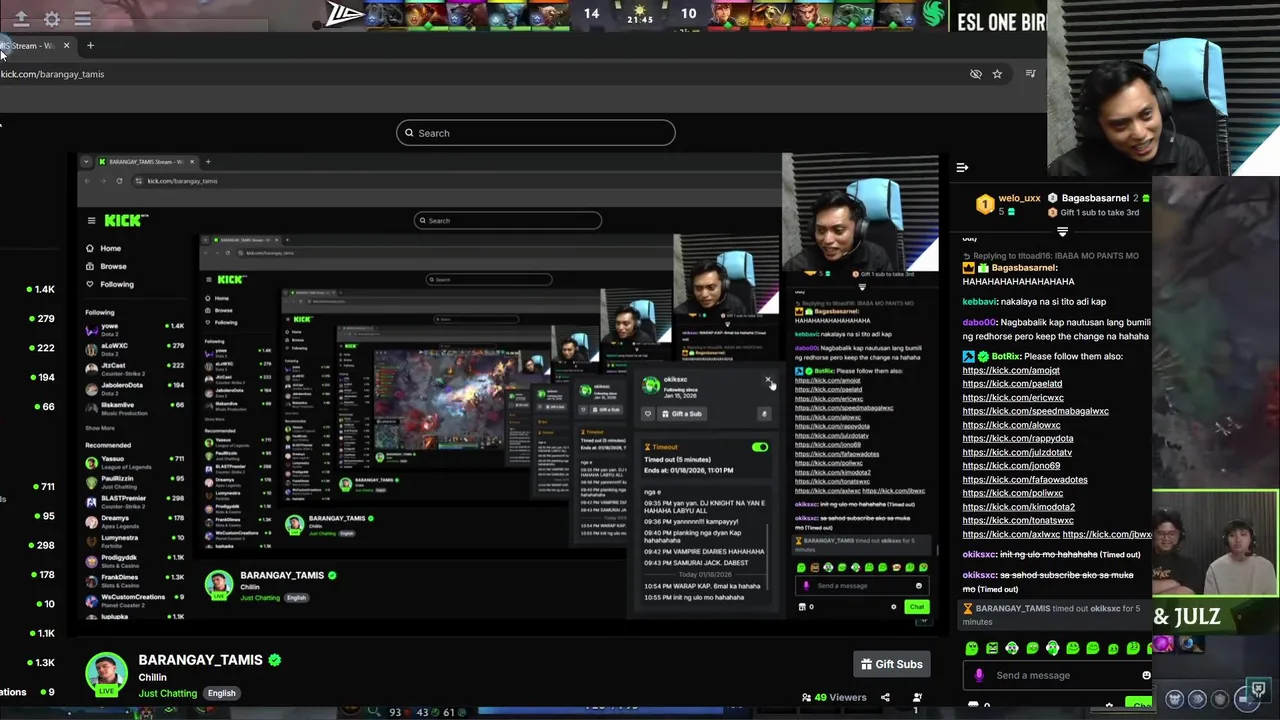Toggle the crossed-eye icon in the address bar

(976, 74)
